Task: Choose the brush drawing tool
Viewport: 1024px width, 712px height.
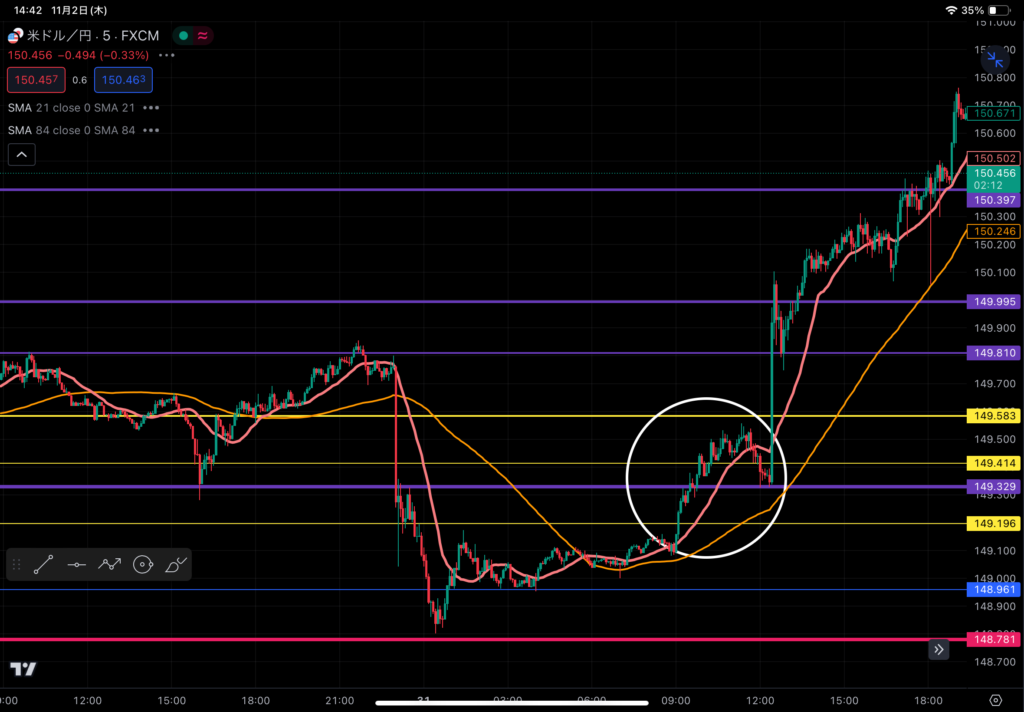Action: pos(174,565)
